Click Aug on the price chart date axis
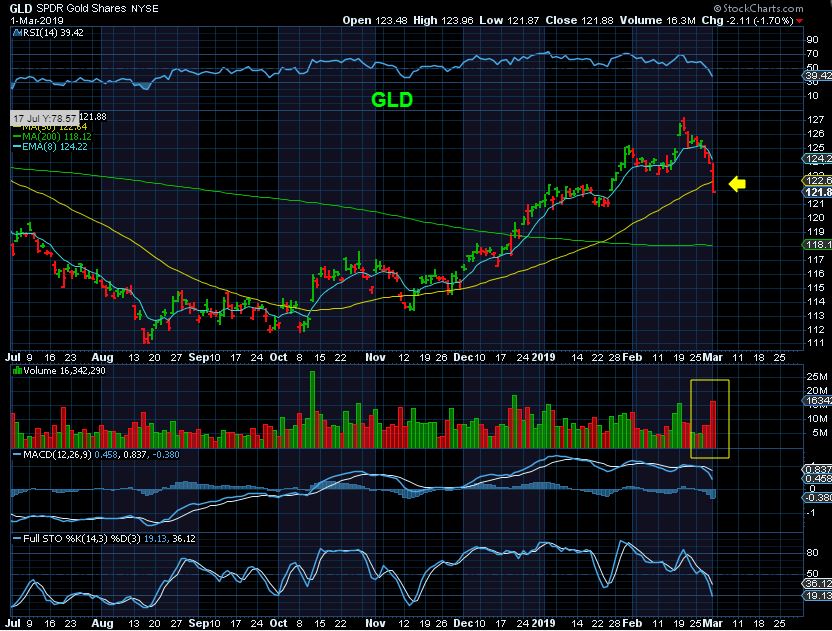Viewport: 832px width, 631px height. click(102, 357)
